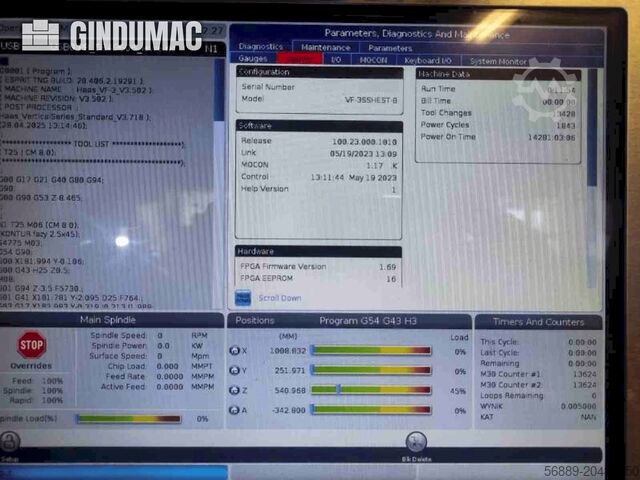Click the red STOP overrides icon
This screenshot has height=480, width=640.
[x=32, y=345]
